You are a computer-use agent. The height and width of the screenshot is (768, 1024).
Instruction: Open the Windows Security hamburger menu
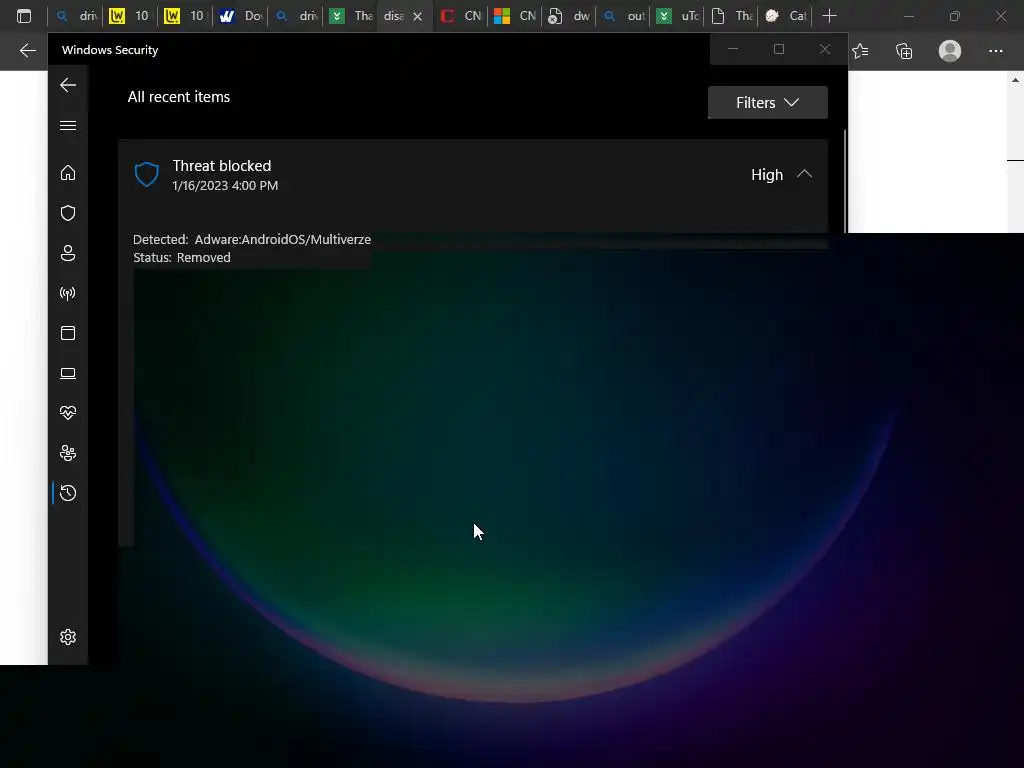coord(68,125)
